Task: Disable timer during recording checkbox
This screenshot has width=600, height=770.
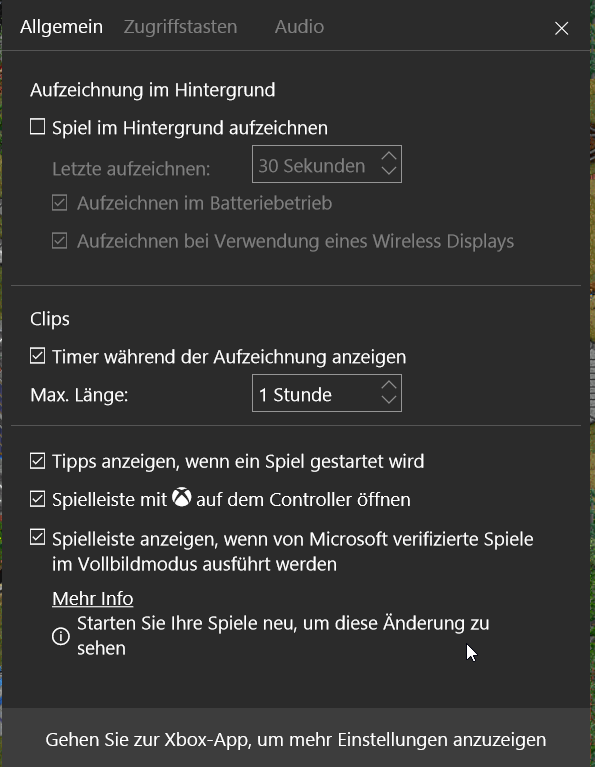Action: click(x=38, y=356)
